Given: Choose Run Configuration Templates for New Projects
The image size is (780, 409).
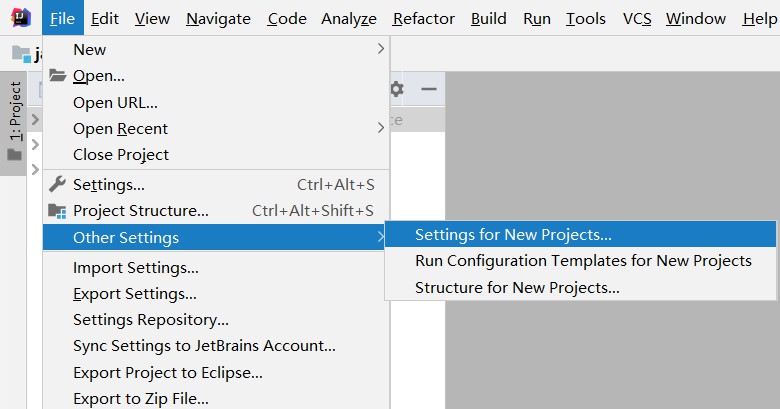Looking at the screenshot, I should (x=583, y=261).
